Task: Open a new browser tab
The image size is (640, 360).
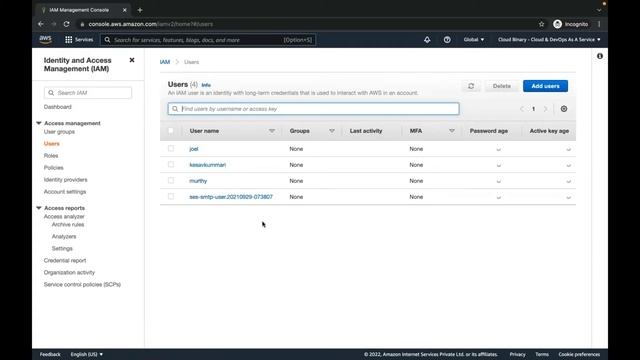Action: pos(140,10)
